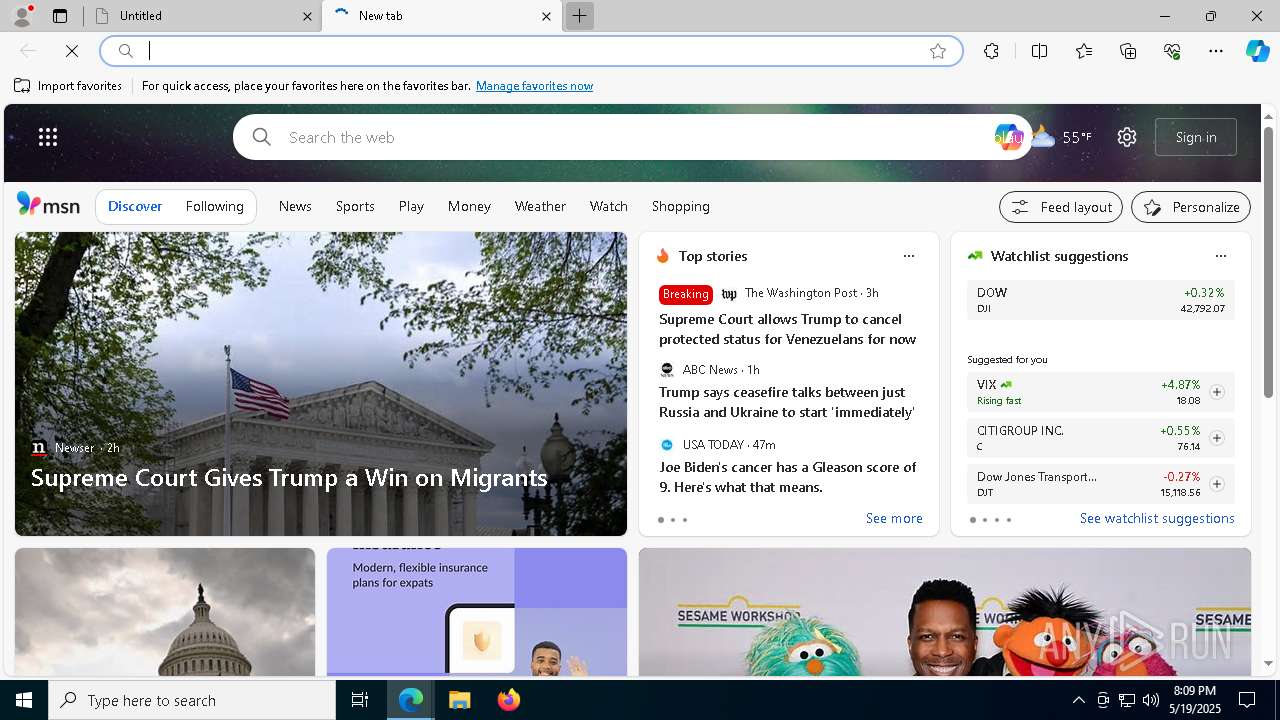The height and width of the screenshot is (720, 1280).
Task: Open the DOW index row
Action: [x=1100, y=300]
